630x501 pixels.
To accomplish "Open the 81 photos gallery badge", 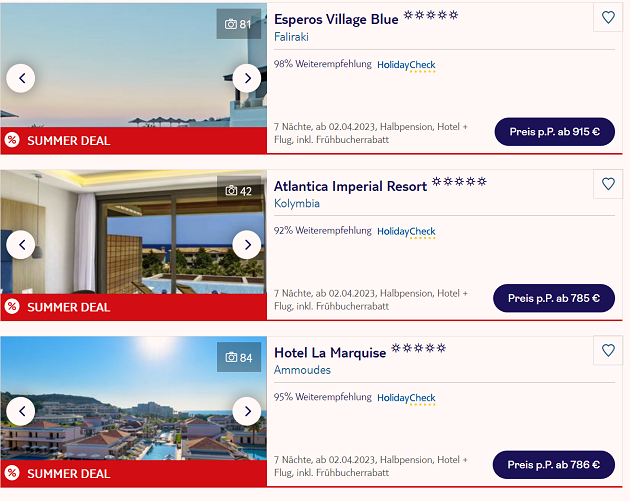I will coord(239,24).
